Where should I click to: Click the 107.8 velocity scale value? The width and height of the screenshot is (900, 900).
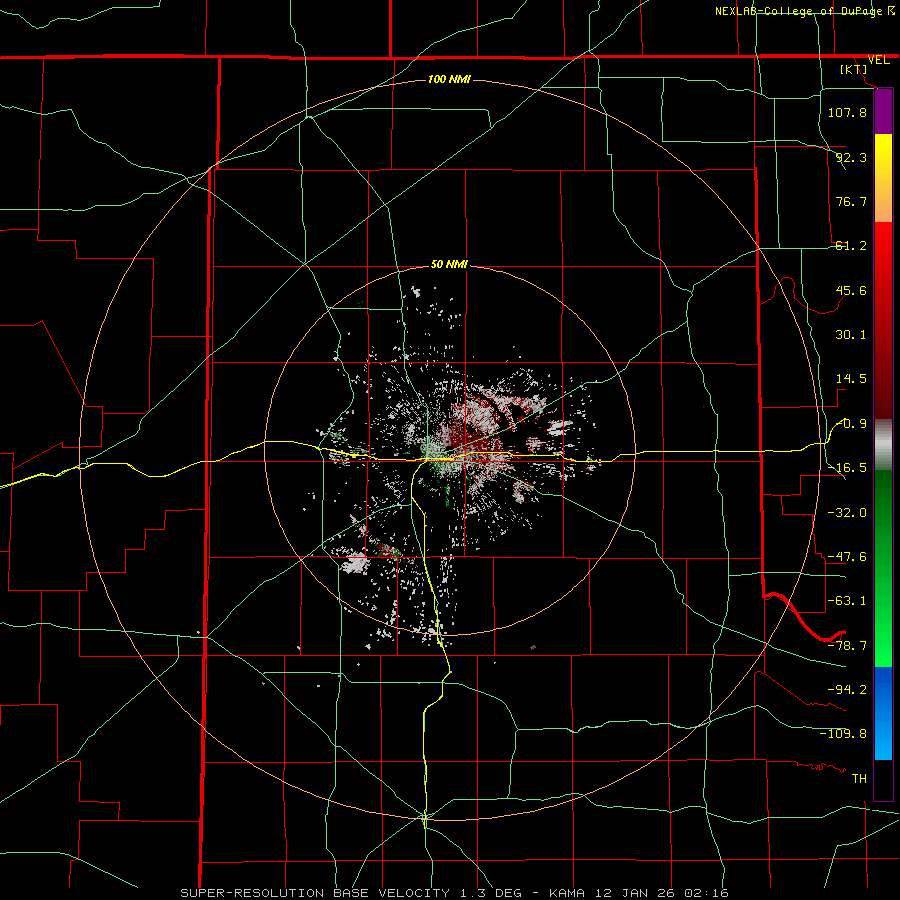pos(847,112)
